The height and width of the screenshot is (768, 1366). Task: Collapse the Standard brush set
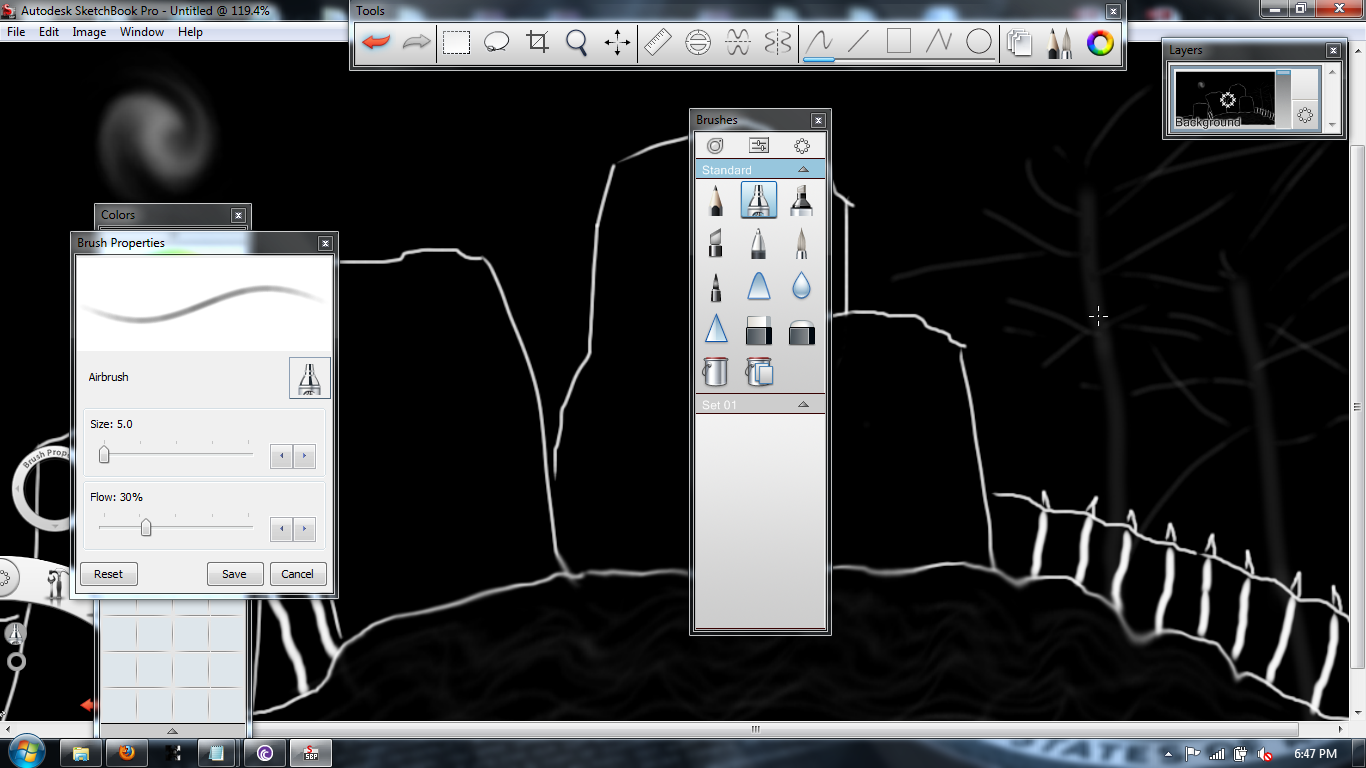804,170
